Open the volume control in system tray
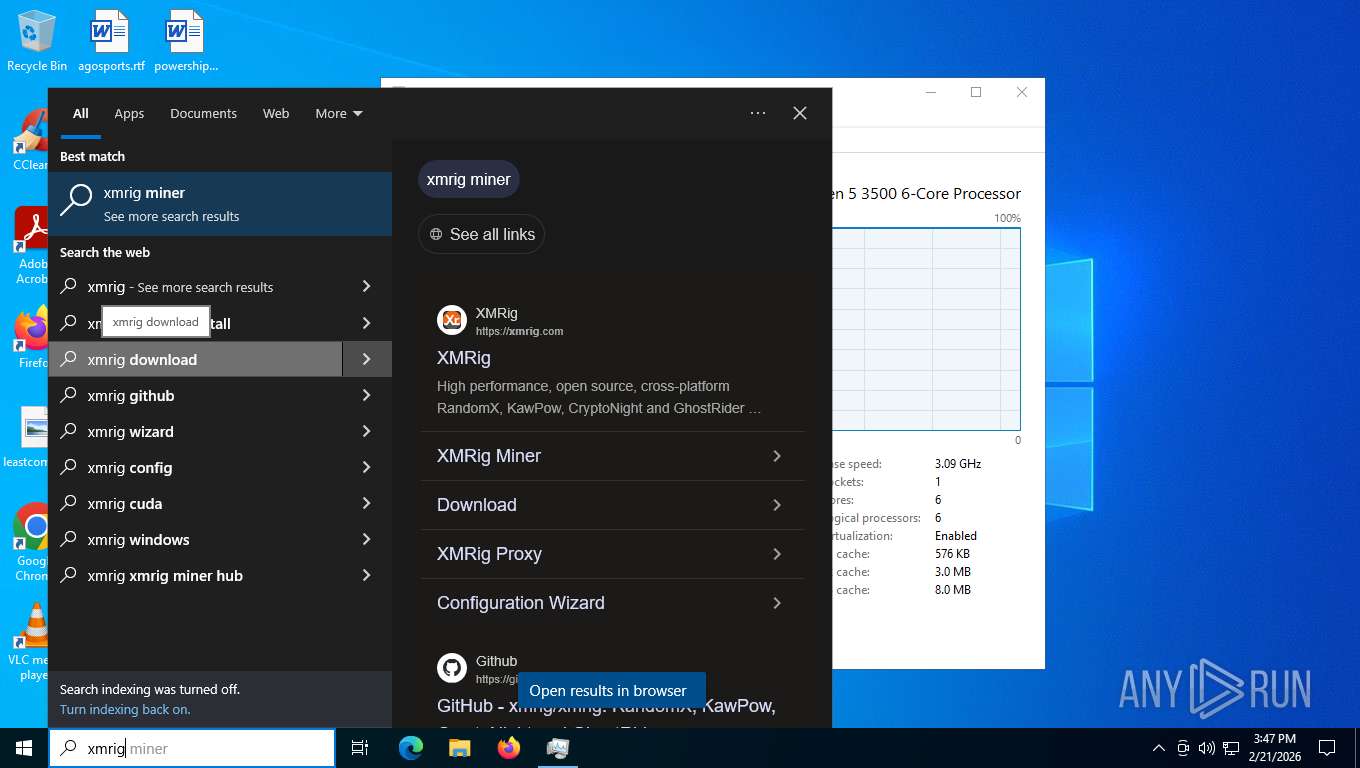1360x768 pixels. [1207, 748]
